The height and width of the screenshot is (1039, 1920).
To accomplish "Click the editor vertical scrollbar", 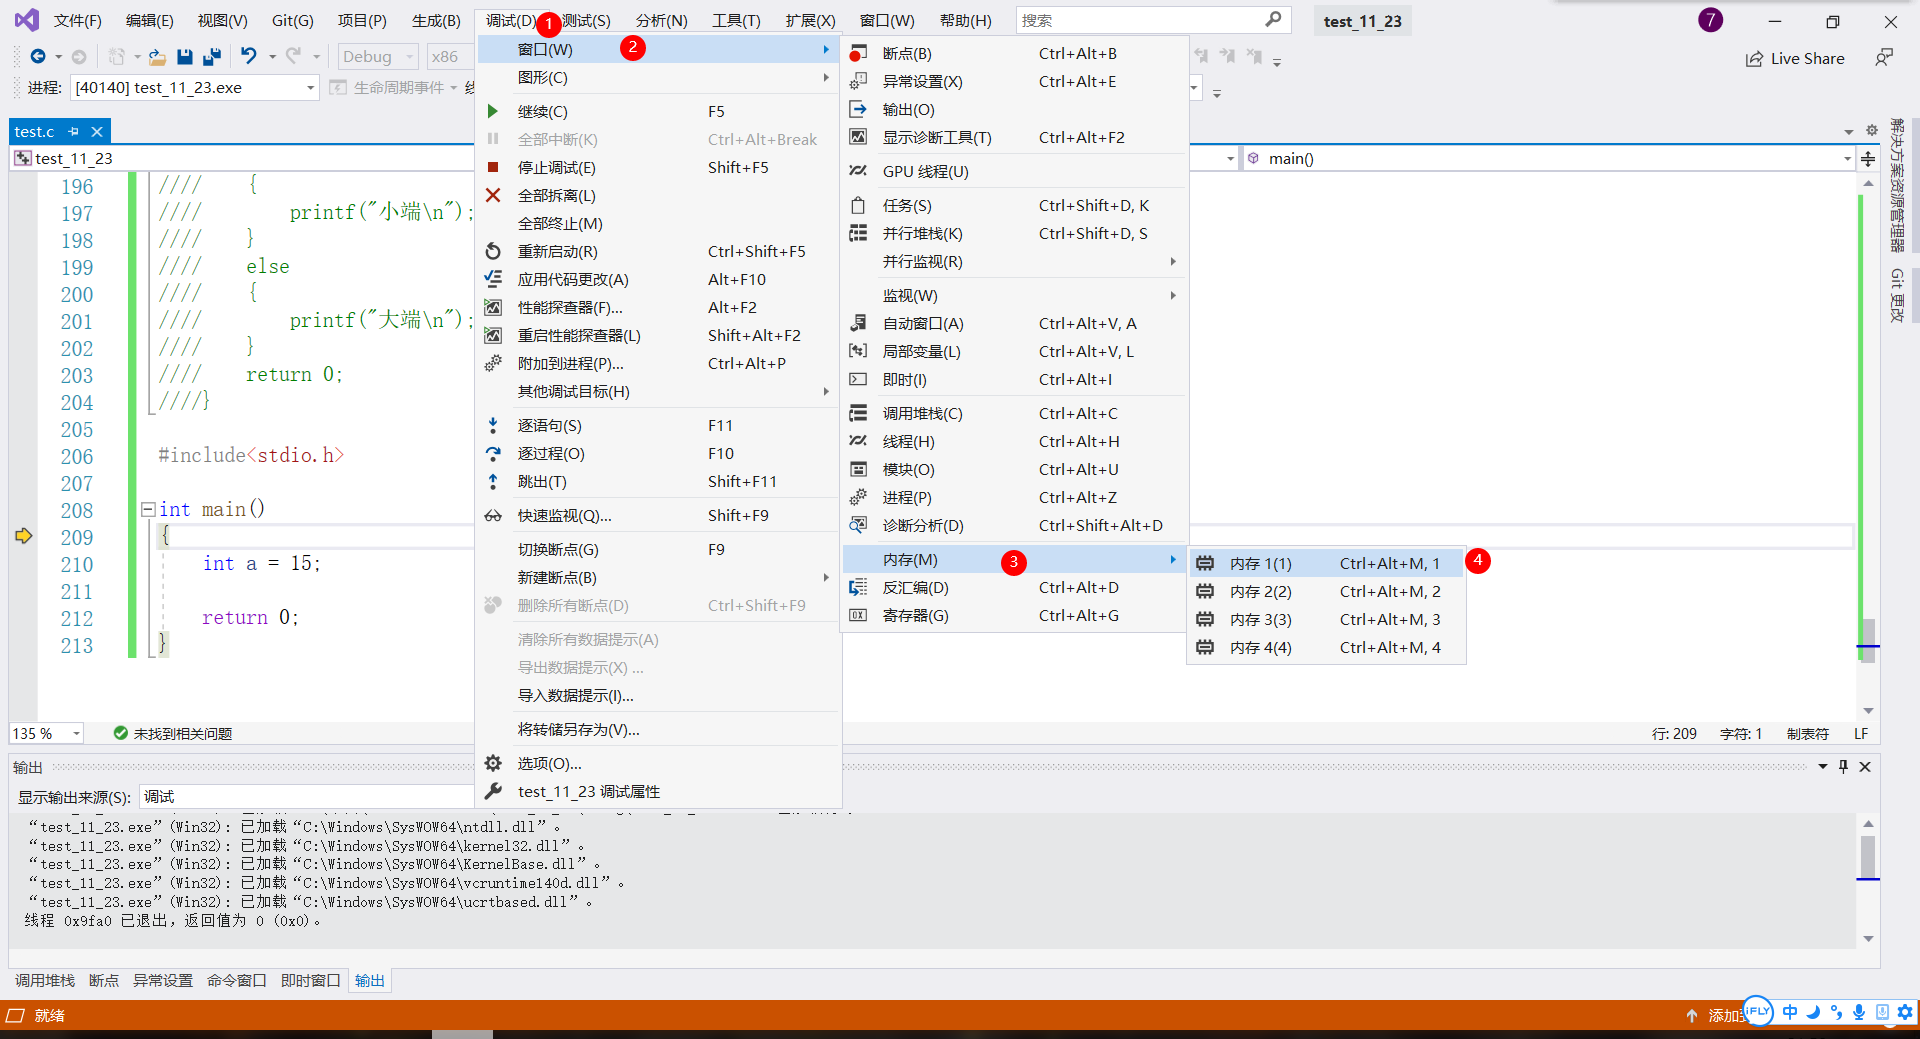I will coord(1868,447).
